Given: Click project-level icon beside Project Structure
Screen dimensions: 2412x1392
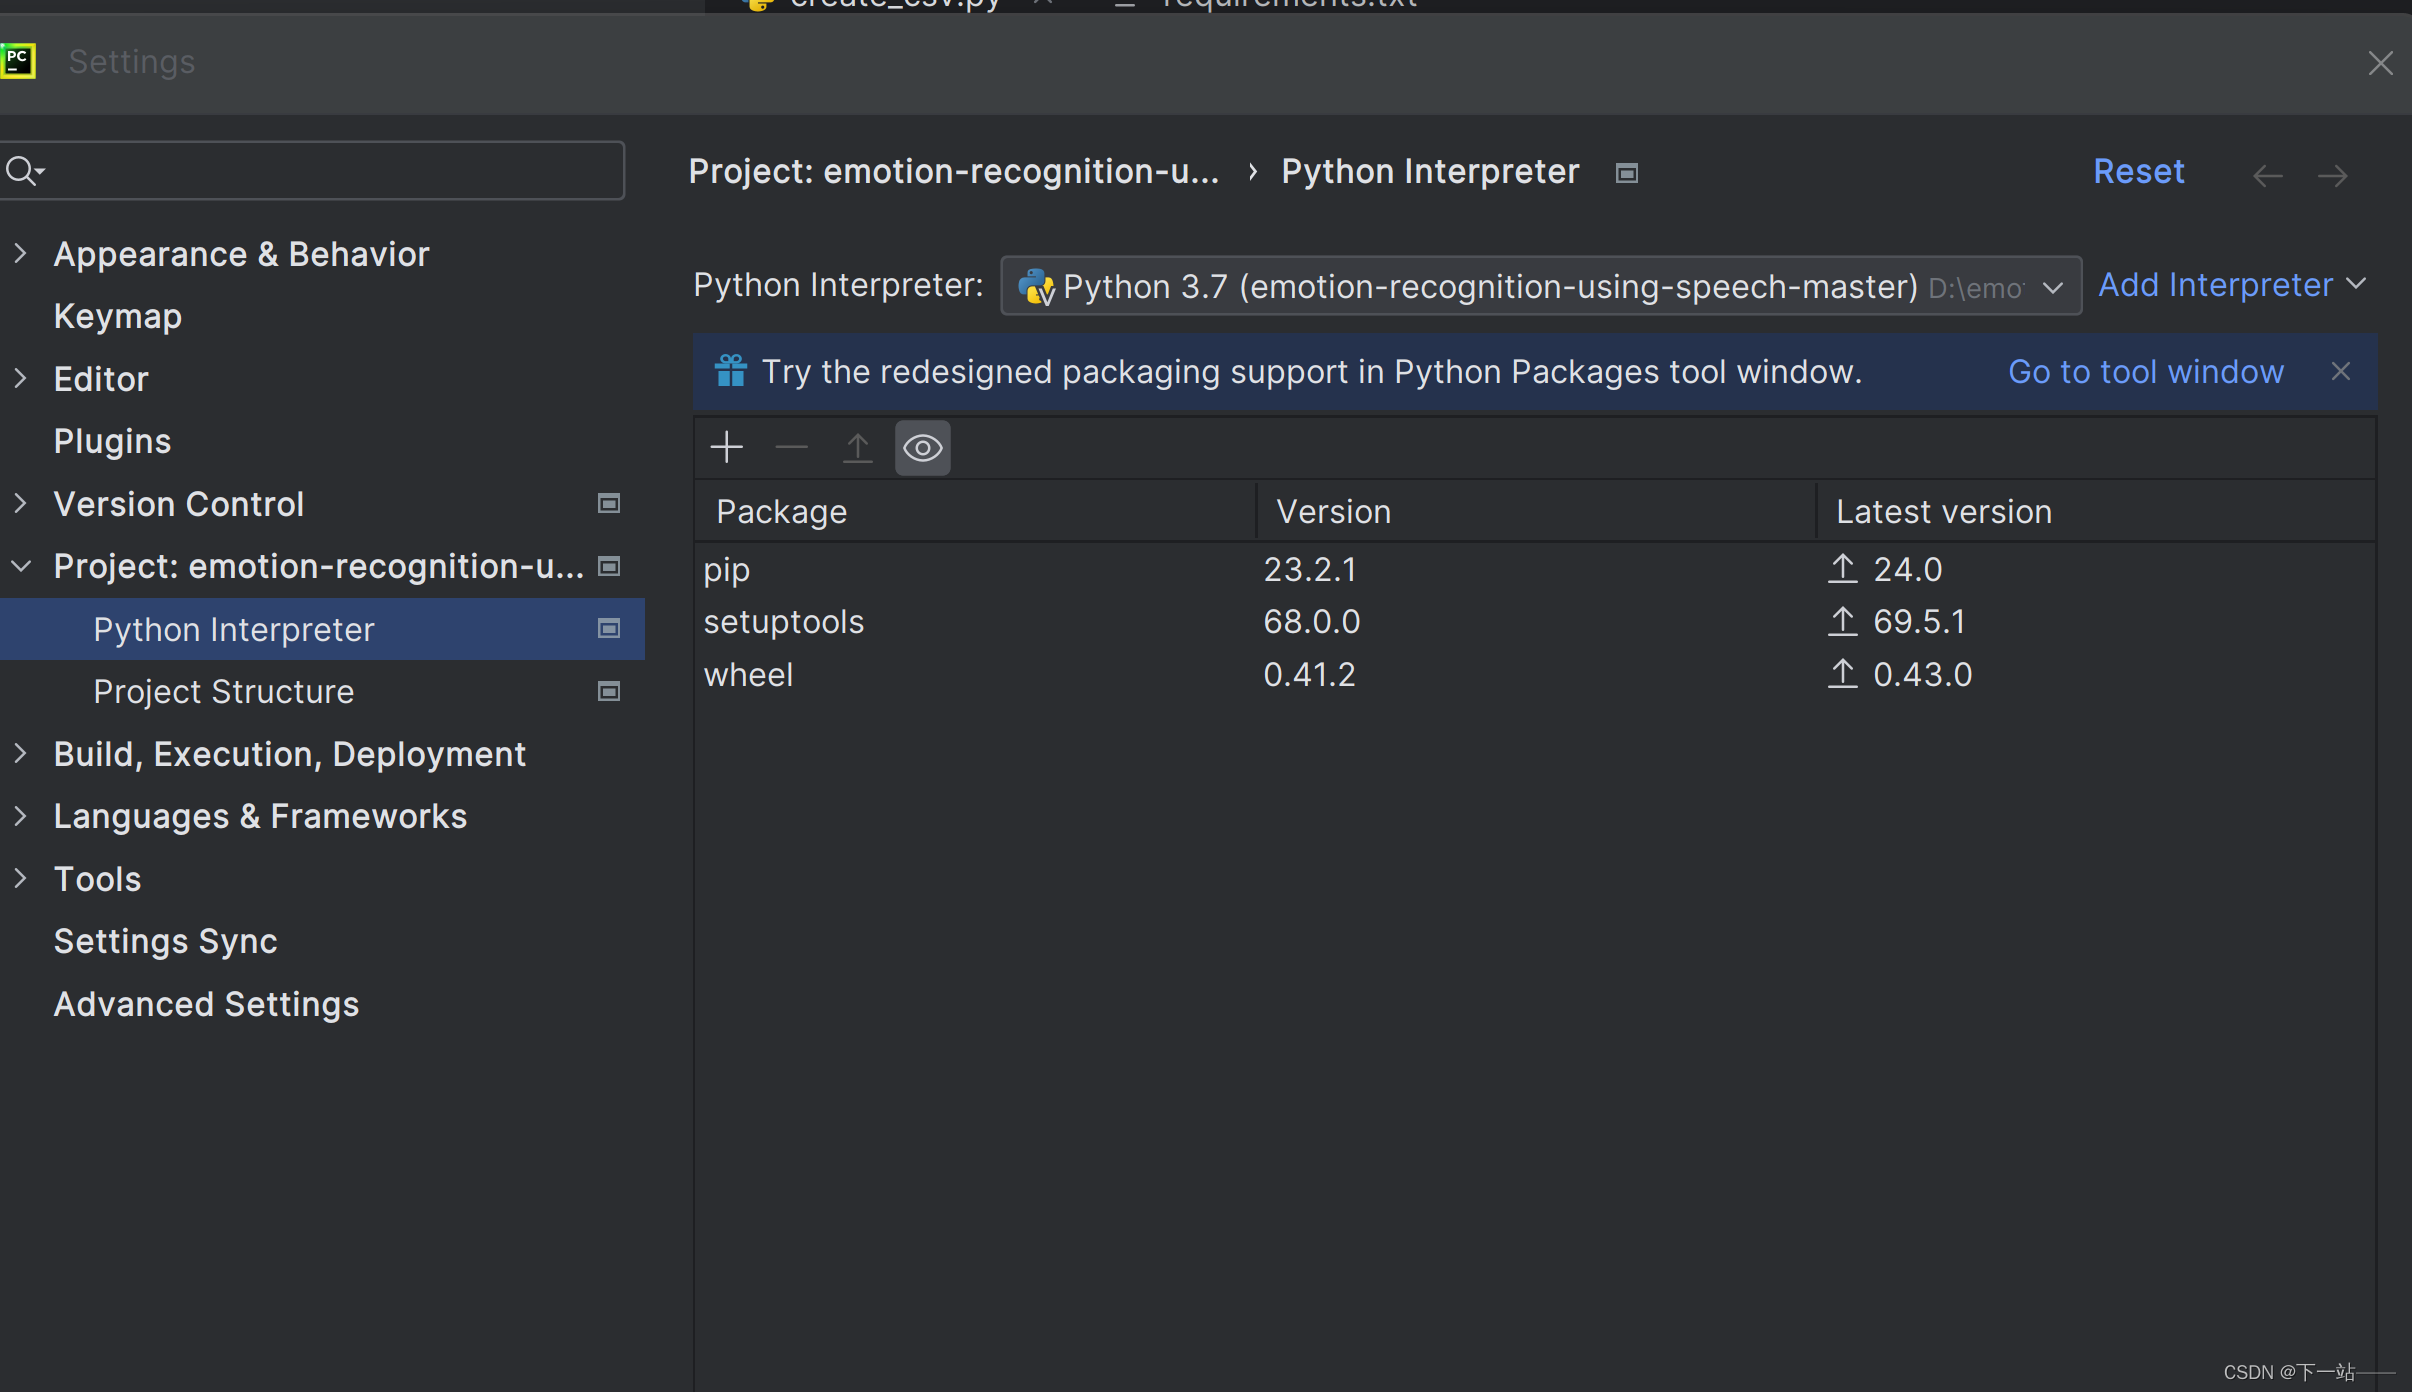Looking at the screenshot, I should click(x=608, y=691).
